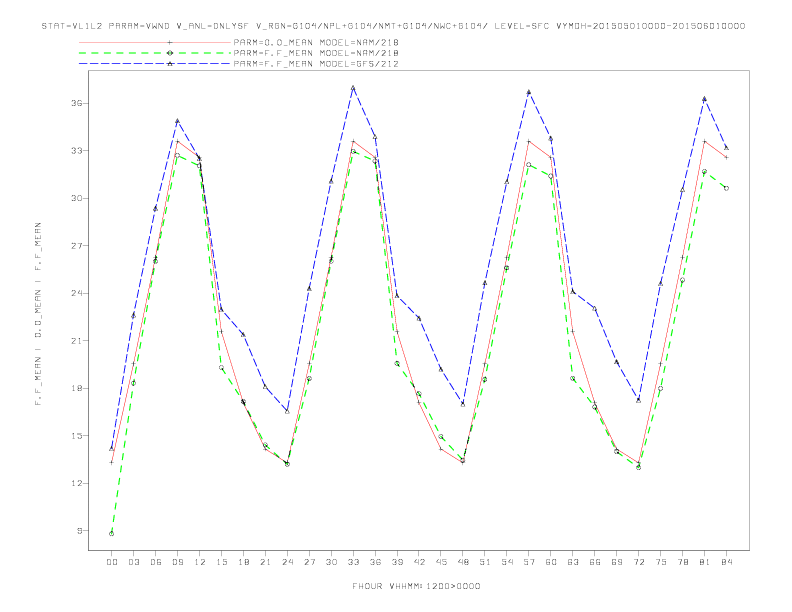This screenshot has height=612, width=792.
Task: Click x-axis tick label 69
Action: tap(617, 562)
